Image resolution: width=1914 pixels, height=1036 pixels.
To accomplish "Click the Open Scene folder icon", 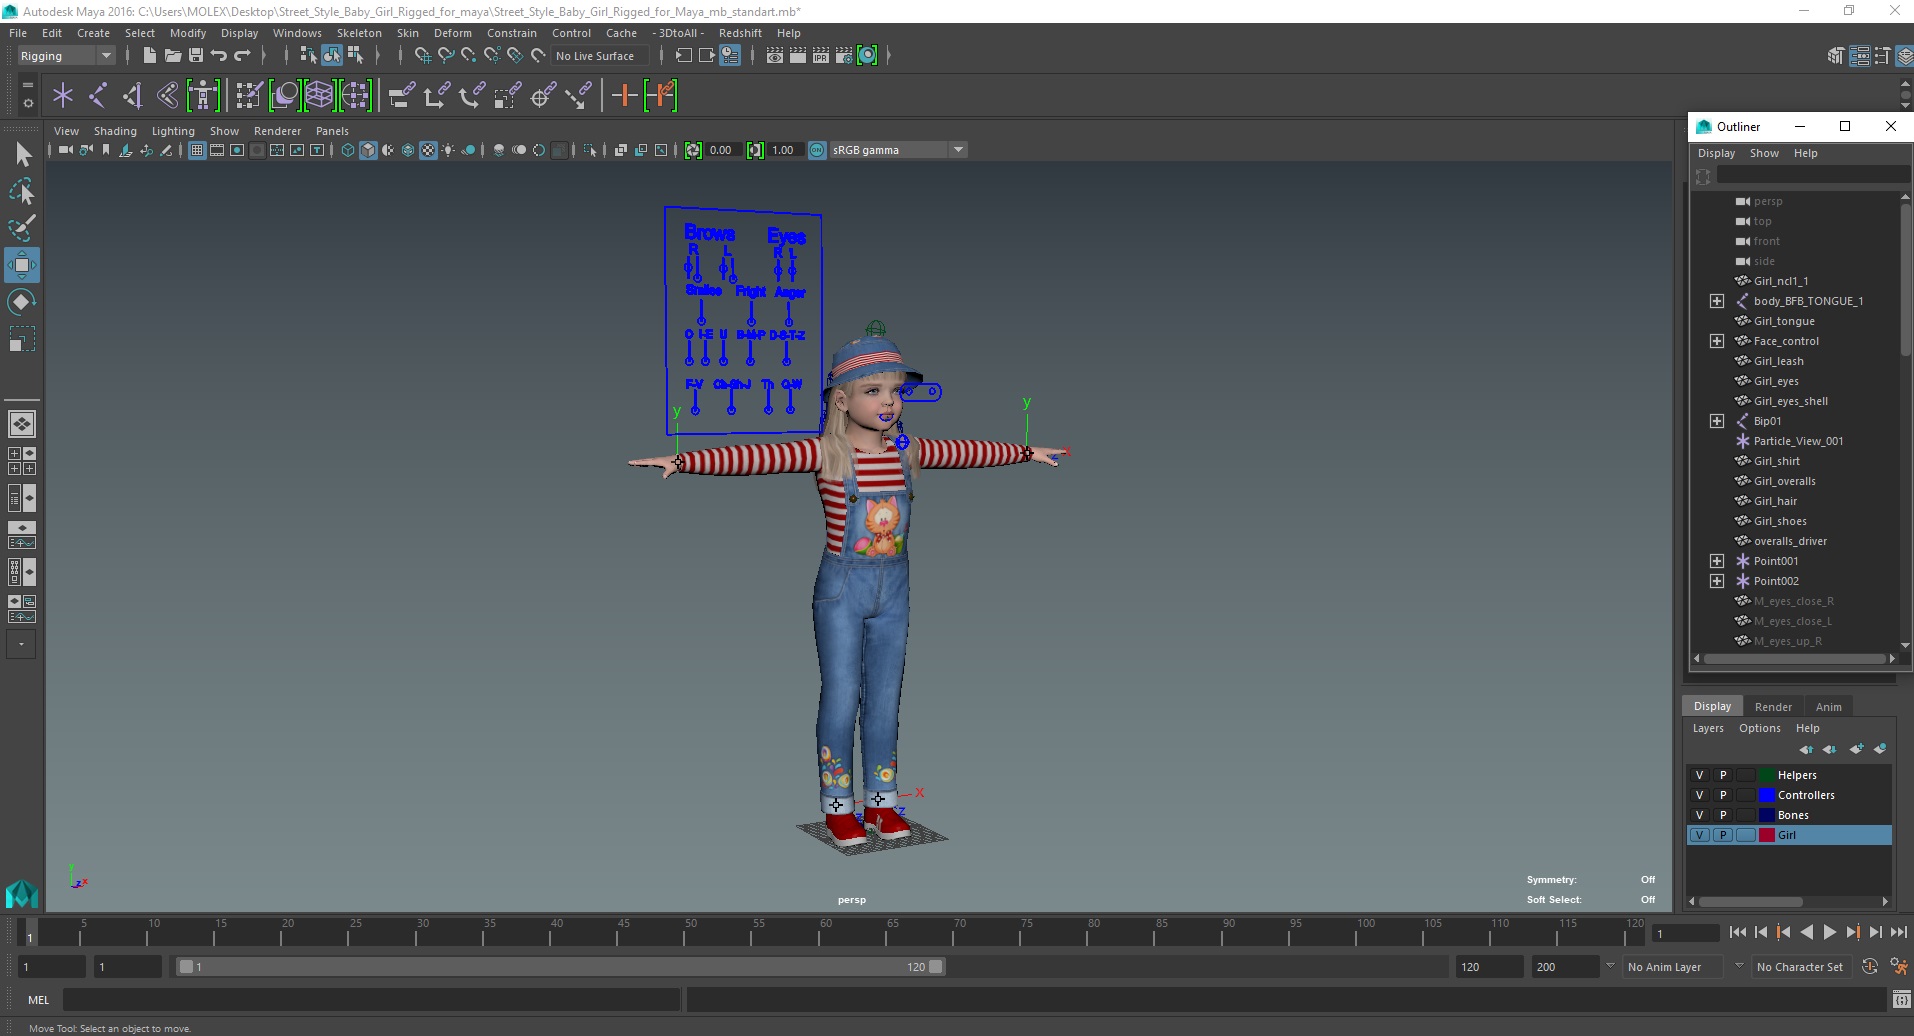I will click(172, 56).
